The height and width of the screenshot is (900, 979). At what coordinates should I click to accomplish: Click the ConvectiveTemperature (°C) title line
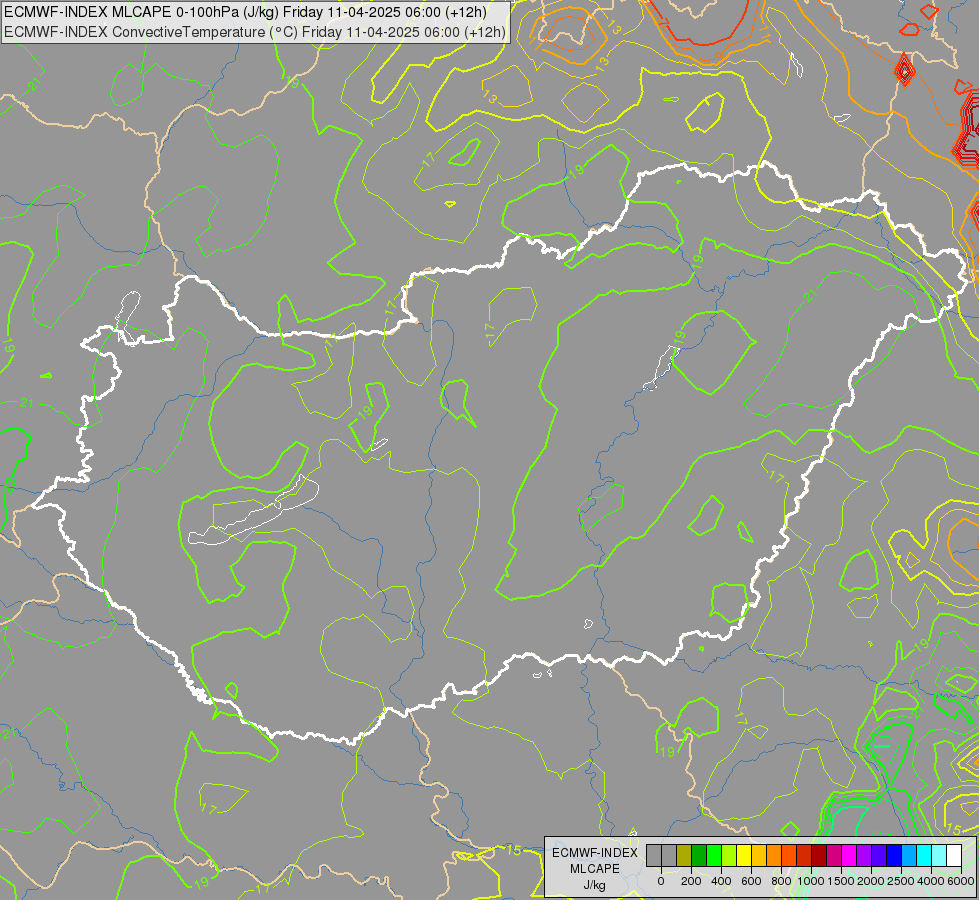[255, 32]
